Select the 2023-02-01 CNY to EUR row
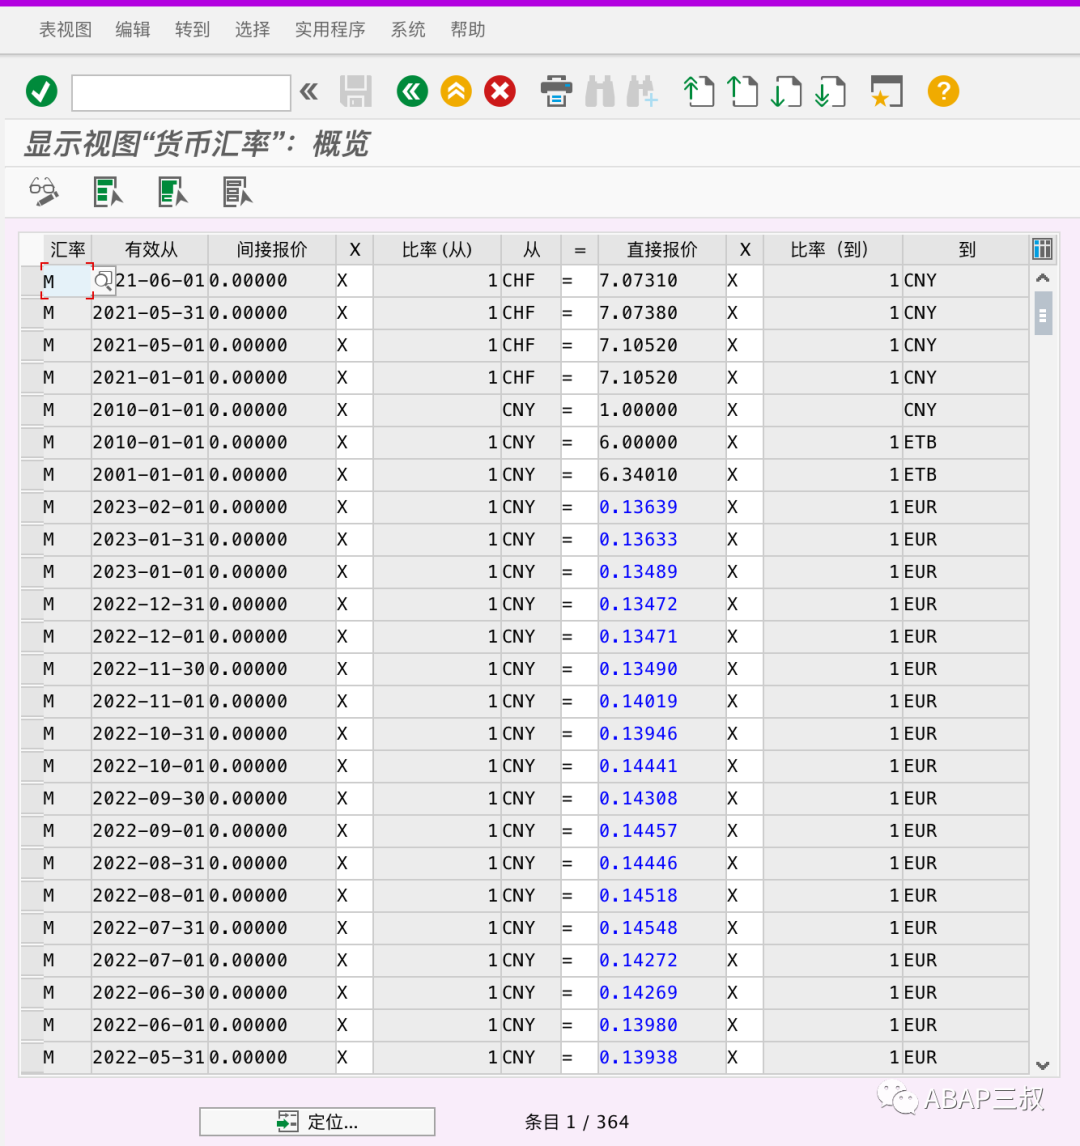This screenshot has height=1146, width=1080. point(31,507)
